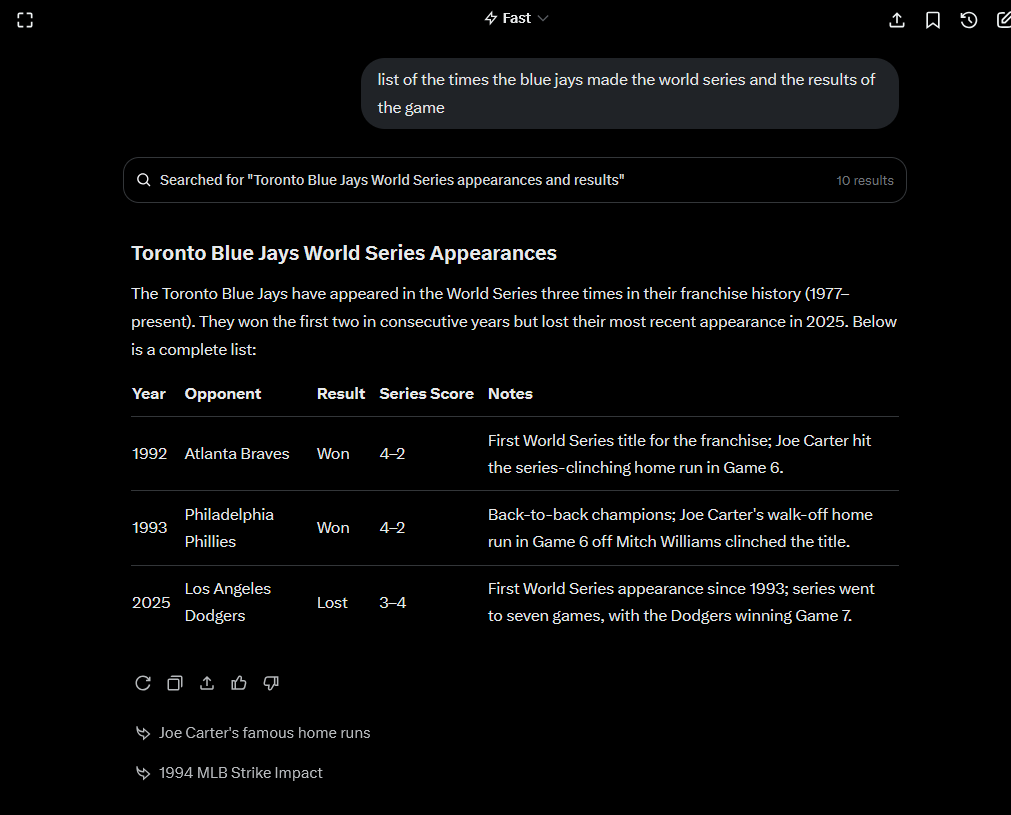Click the user message about blue jays
The height and width of the screenshot is (815, 1011).
(629, 93)
